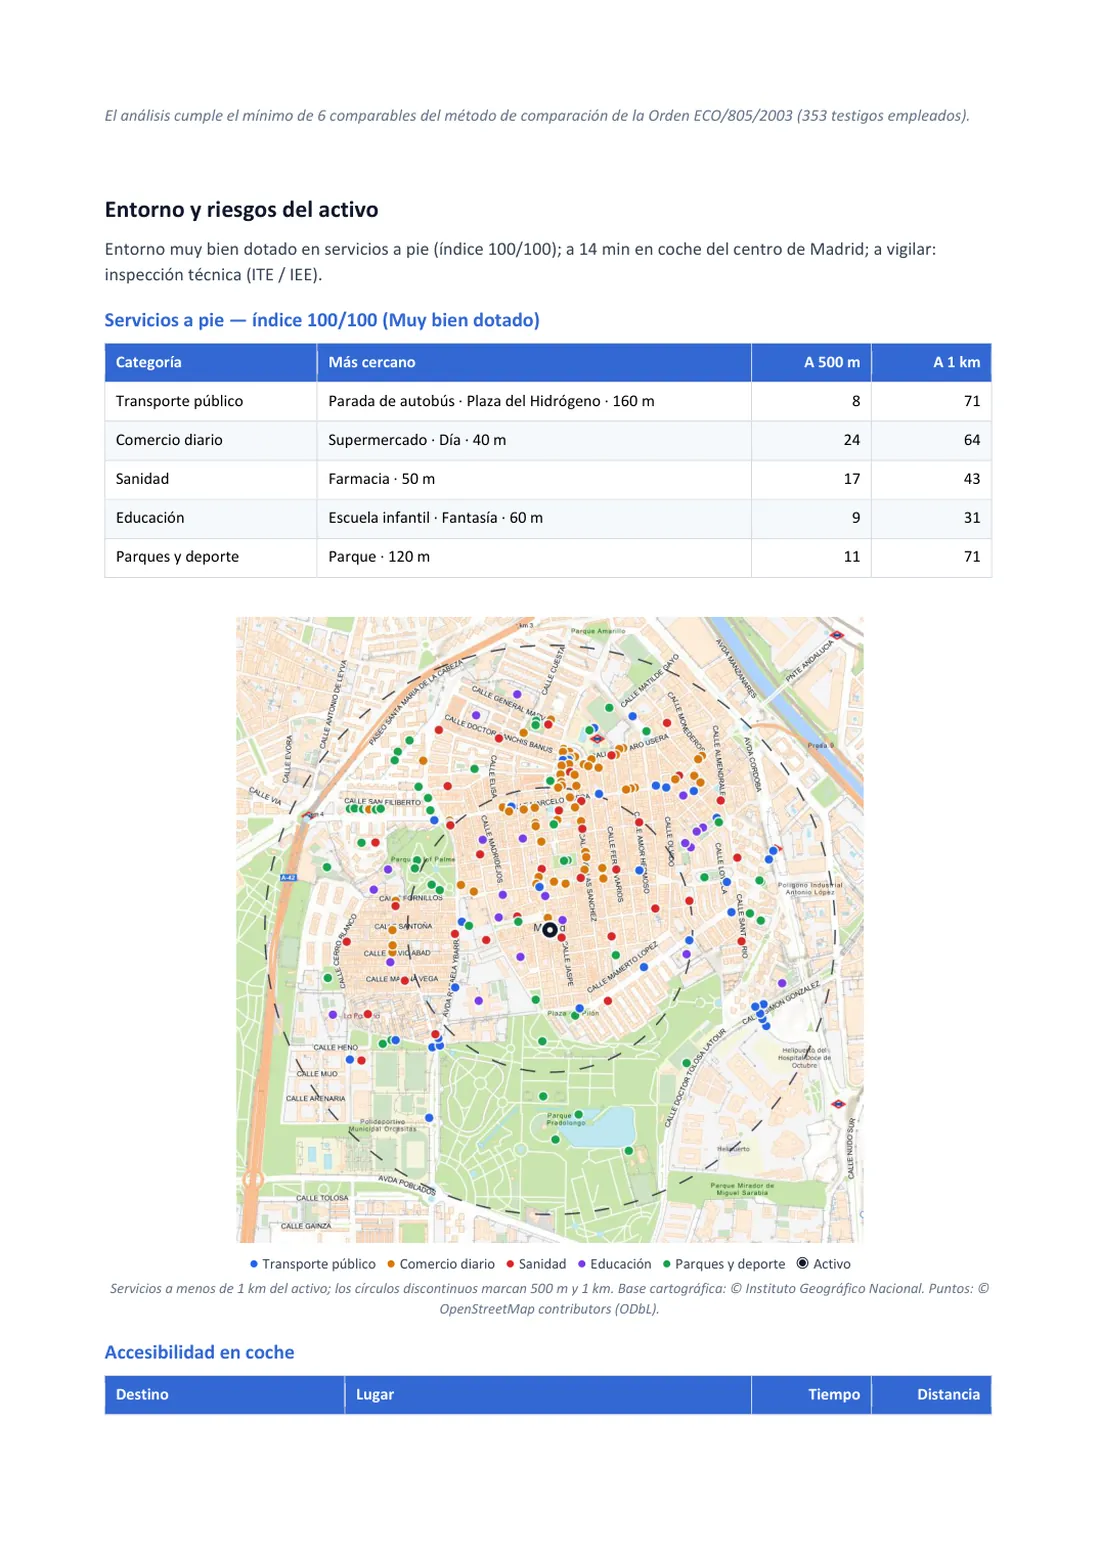Screen dimensions: 1100x1556
Task: Select the 'Comercio diario' table row label
Action: 170,440
